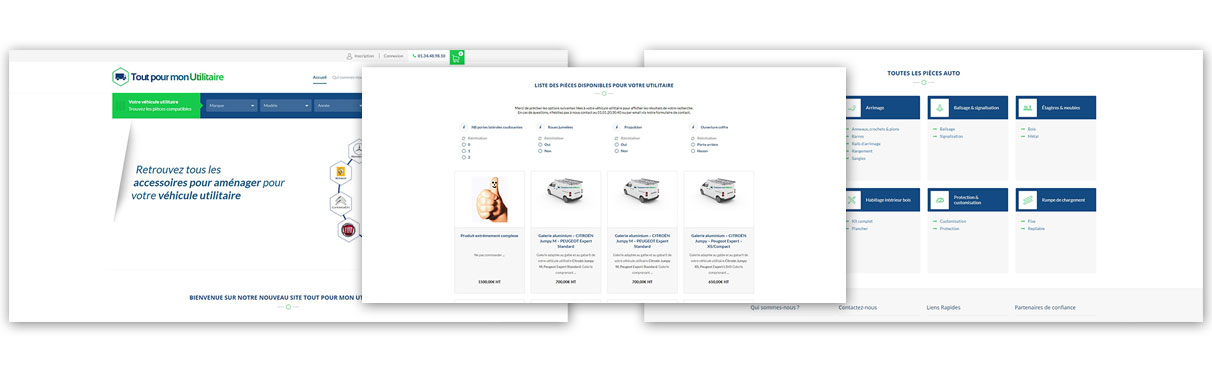Open the Marque dropdown
Viewport: 1212px width, 375px height.
(x=229, y=105)
